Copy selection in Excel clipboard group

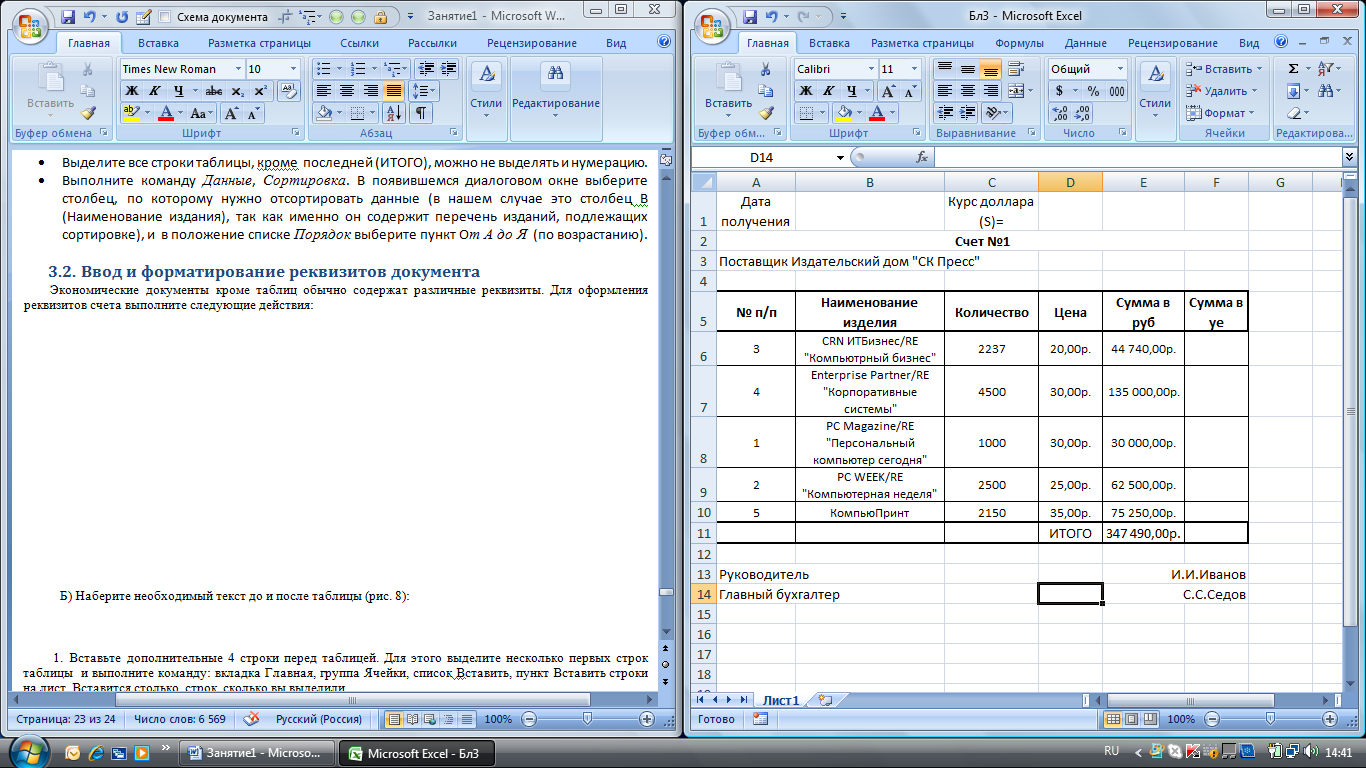766,91
